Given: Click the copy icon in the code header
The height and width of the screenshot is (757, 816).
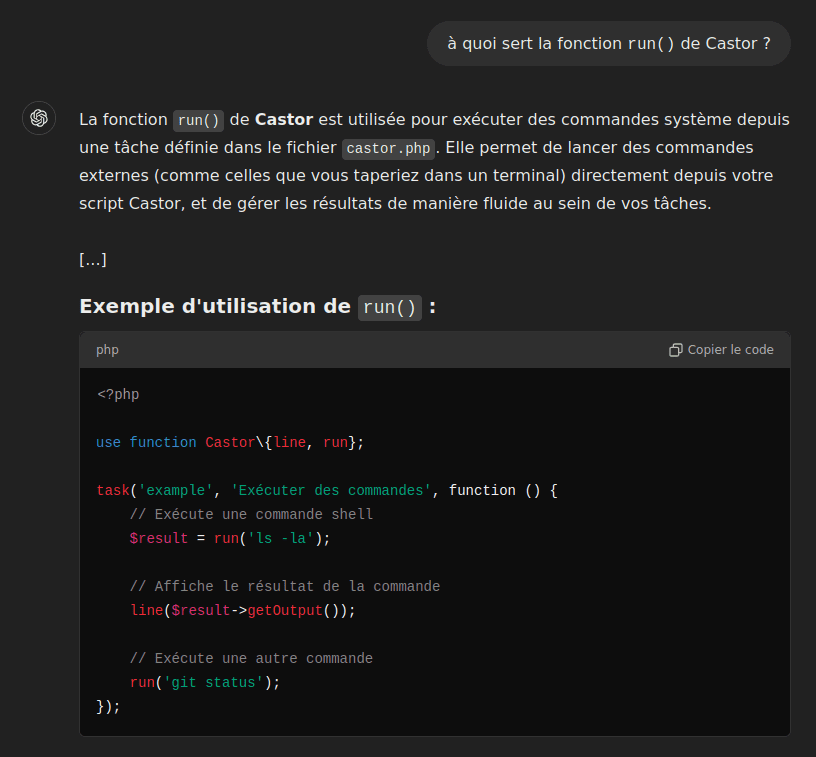Looking at the screenshot, I should pos(676,350).
